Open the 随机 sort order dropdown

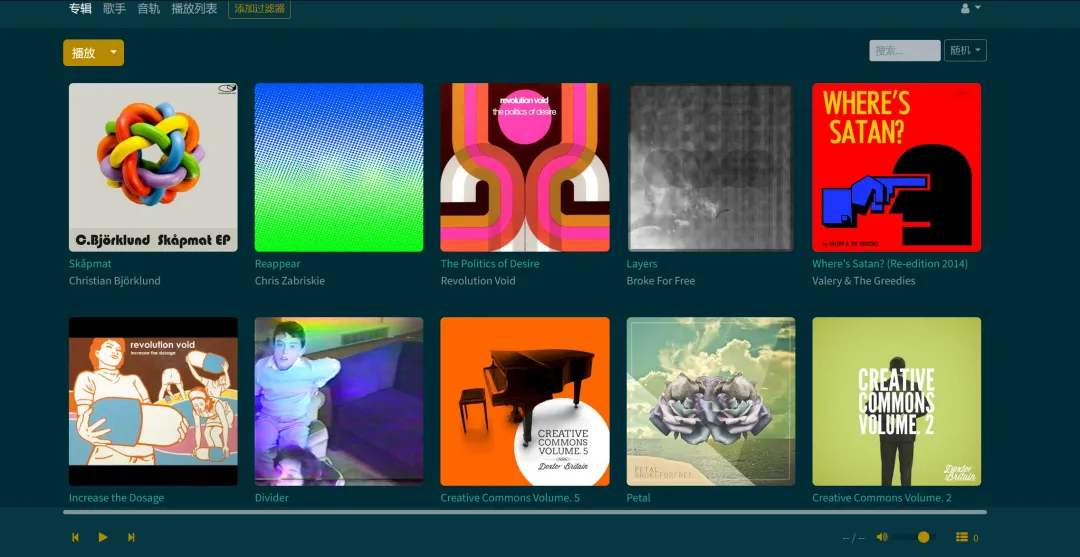965,50
